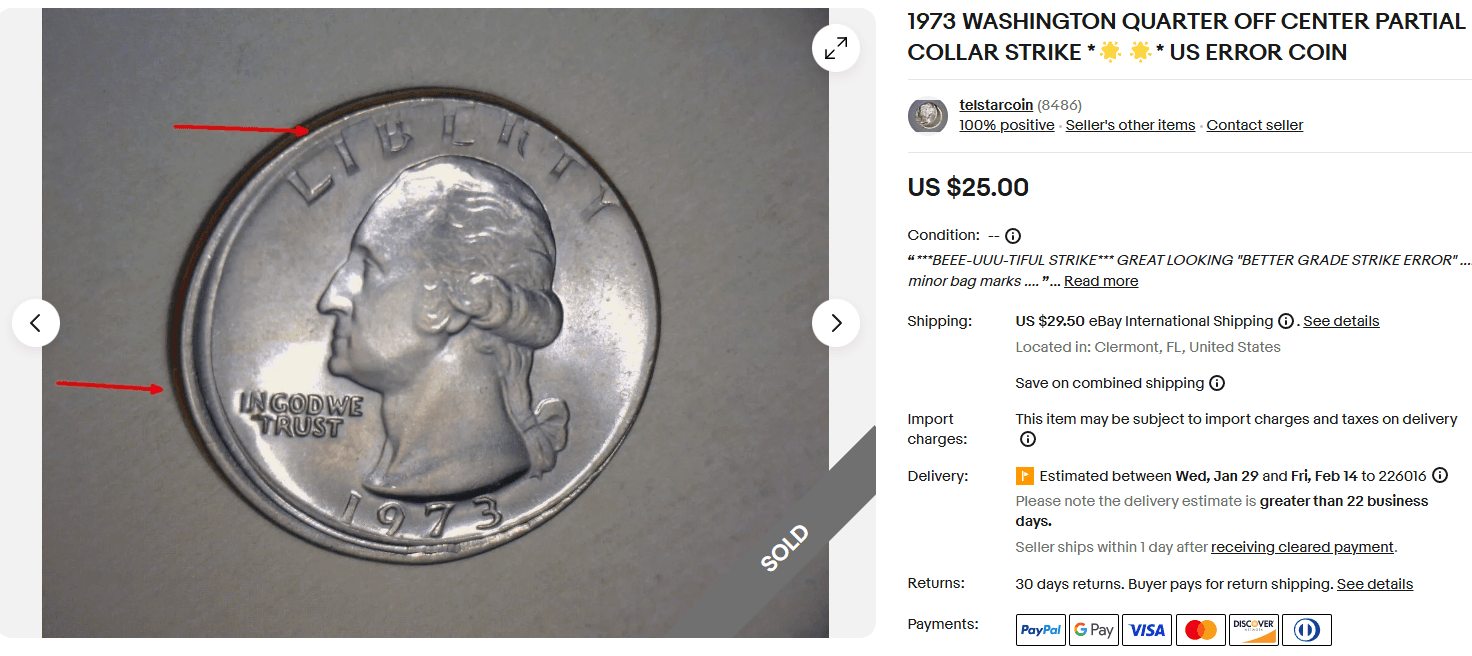Contact the seller

[x=1254, y=124]
